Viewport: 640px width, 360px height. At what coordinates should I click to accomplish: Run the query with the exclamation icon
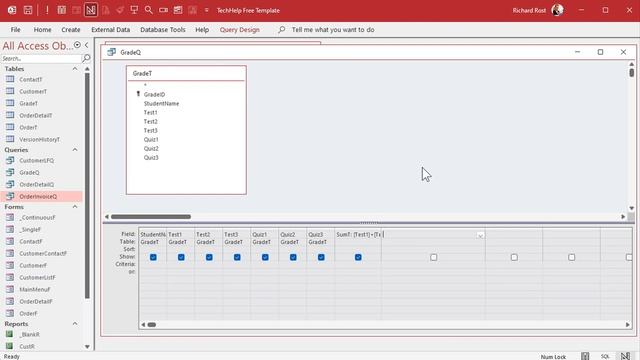pyautogui.click(x=47, y=10)
